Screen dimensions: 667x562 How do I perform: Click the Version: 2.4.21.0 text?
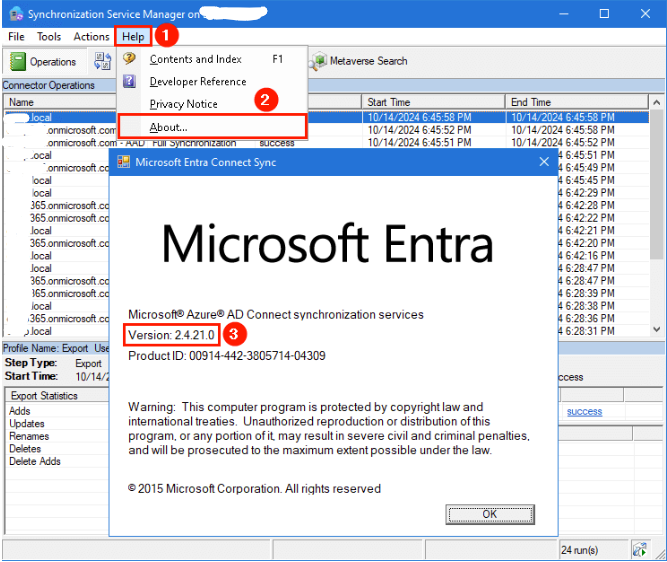(x=171, y=335)
